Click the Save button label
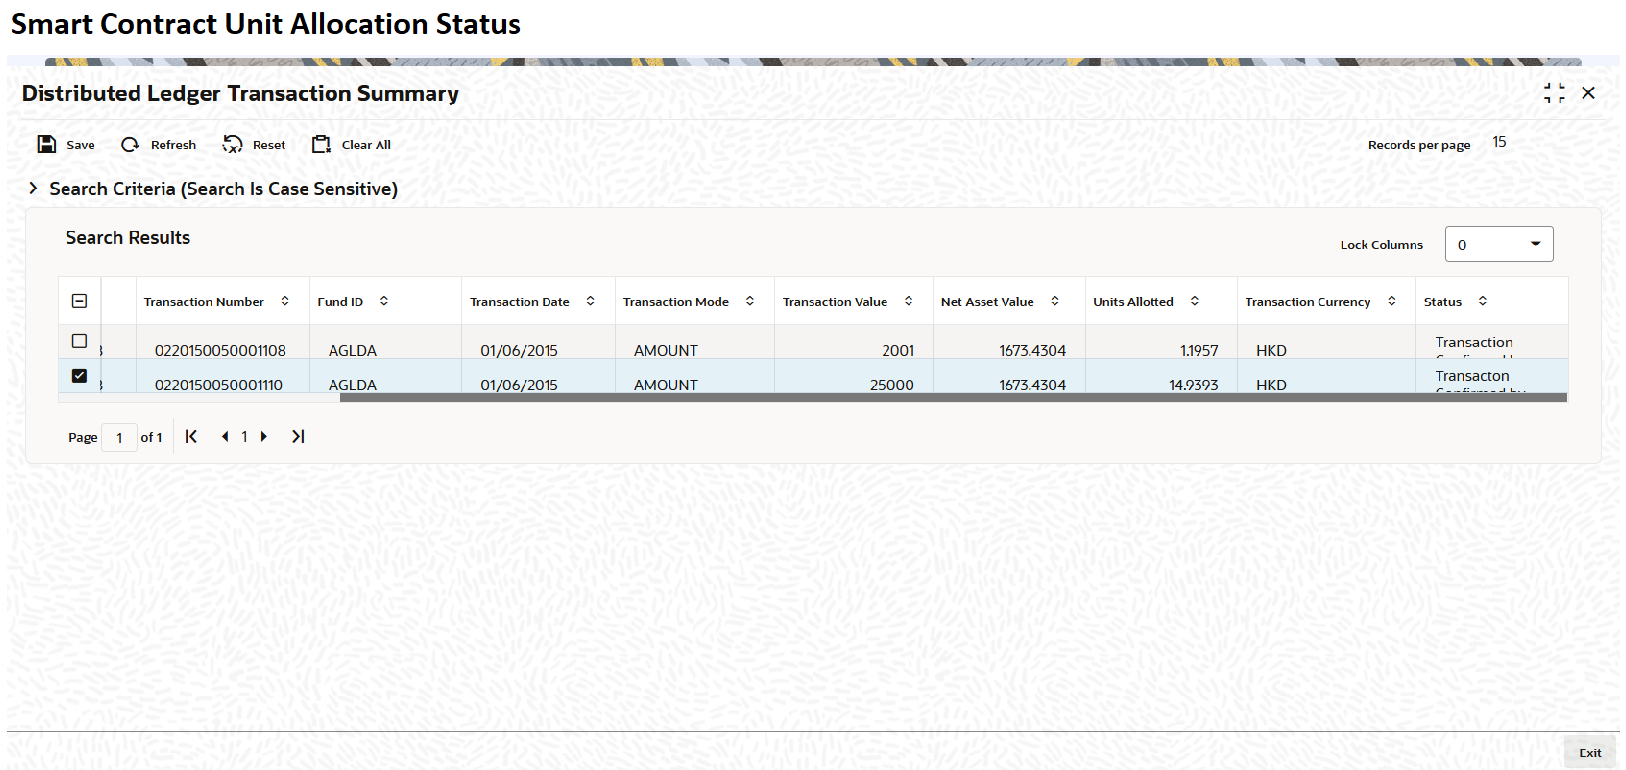The image size is (1626, 770). (80, 145)
